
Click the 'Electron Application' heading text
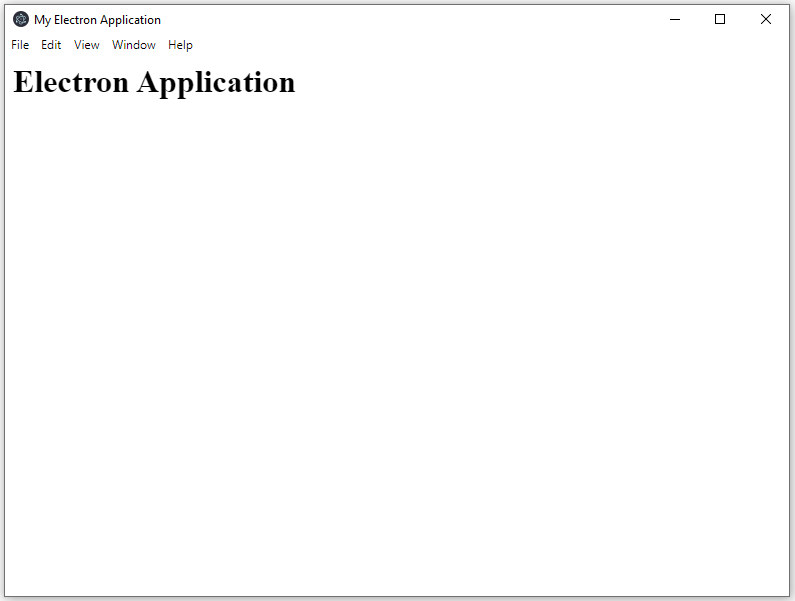pyautogui.click(x=154, y=82)
